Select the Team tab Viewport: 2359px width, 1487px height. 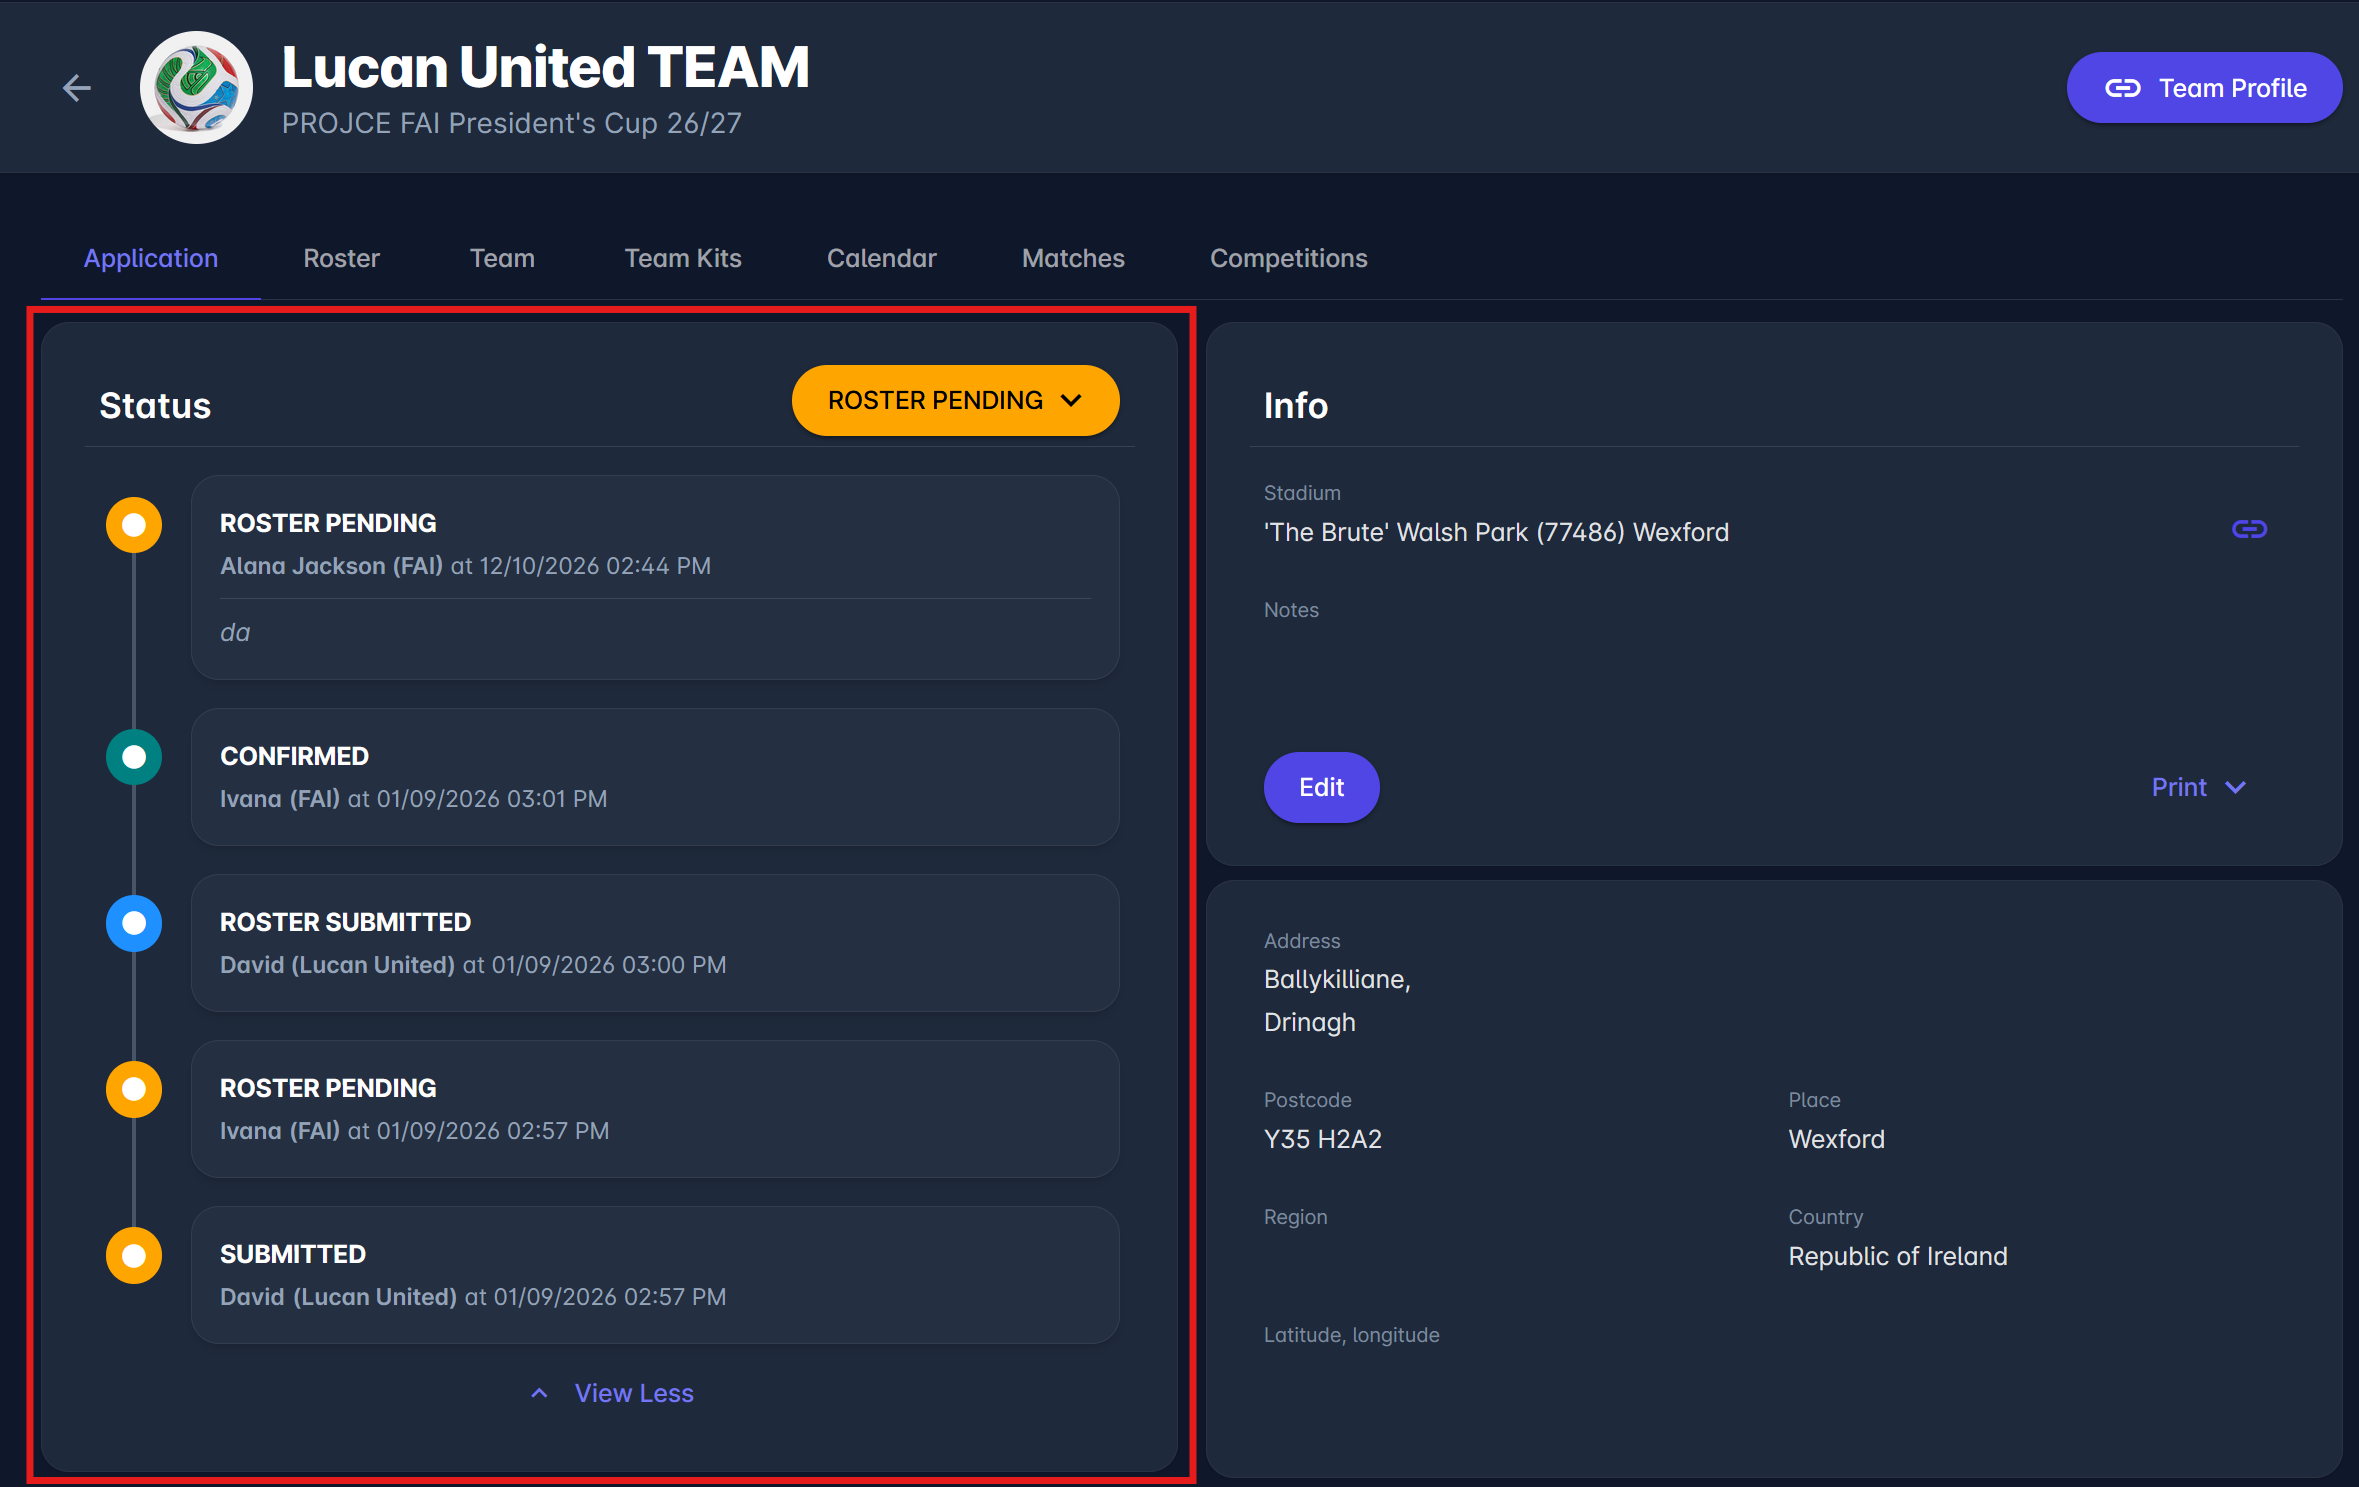tap(502, 258)
